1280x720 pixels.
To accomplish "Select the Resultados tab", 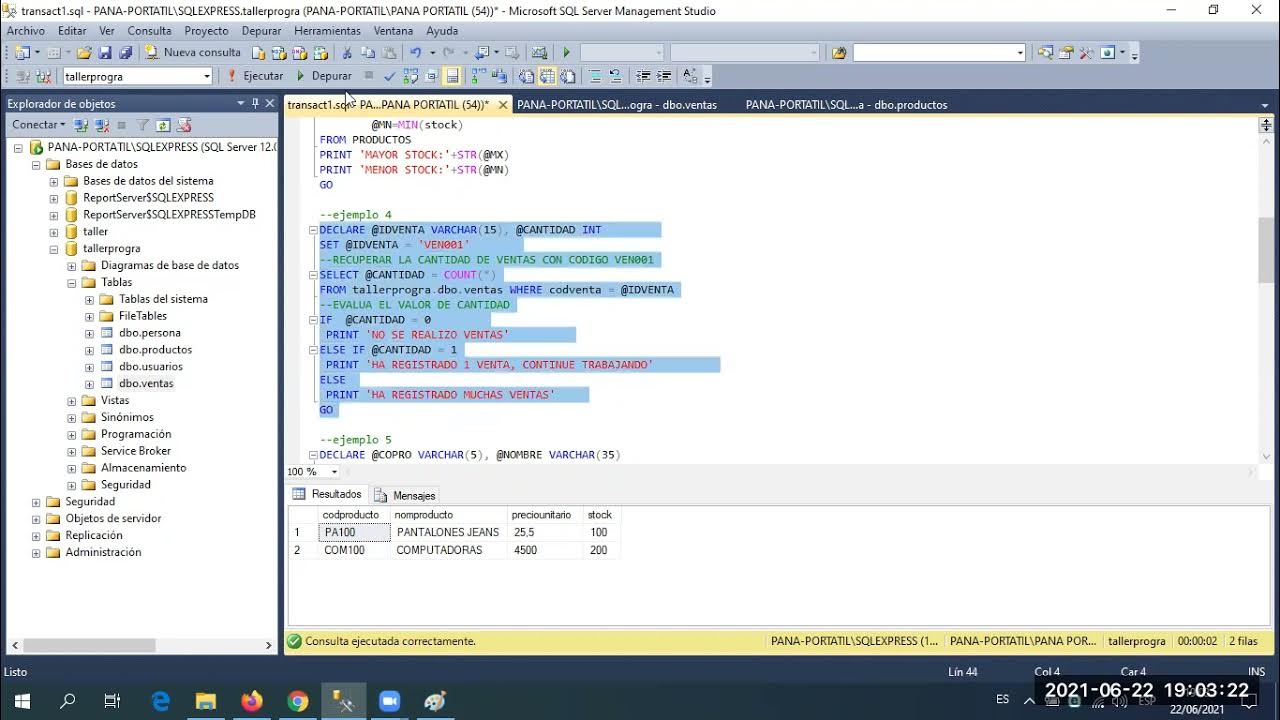I will [x=327, y=494].
